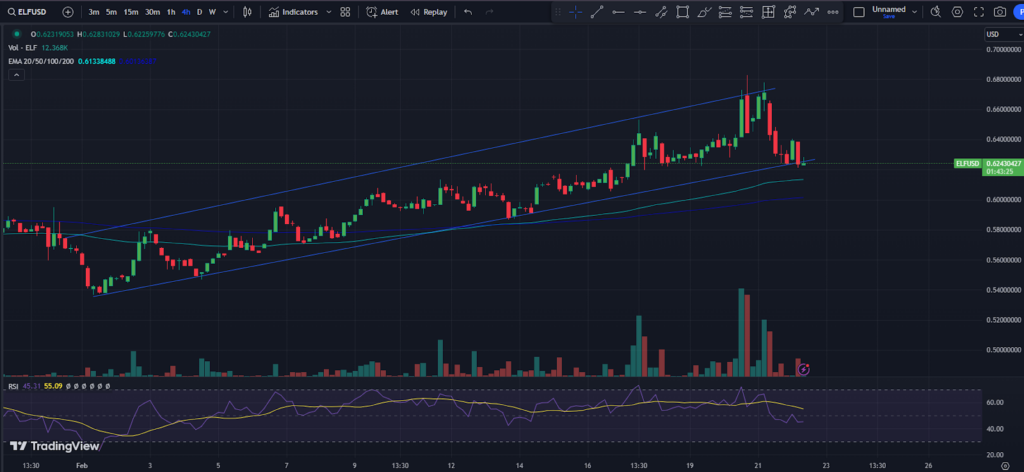Select the path or polyline arrow tool
The height and width of the screenshot is (472, 1024).
[811, 12]
